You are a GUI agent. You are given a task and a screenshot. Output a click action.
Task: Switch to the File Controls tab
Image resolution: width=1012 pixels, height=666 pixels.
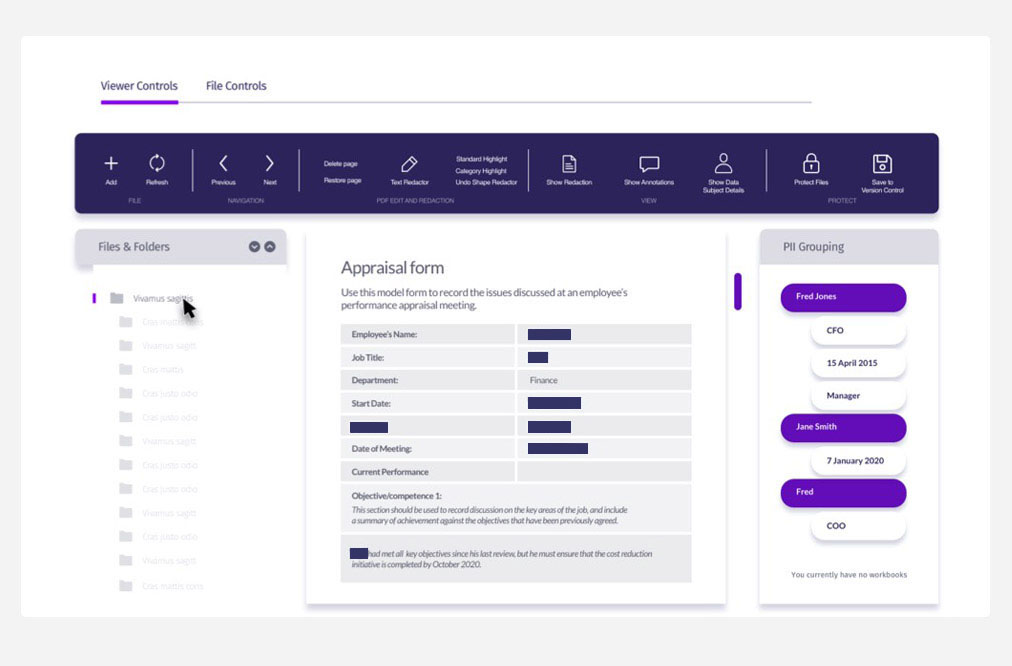[236, 86]
